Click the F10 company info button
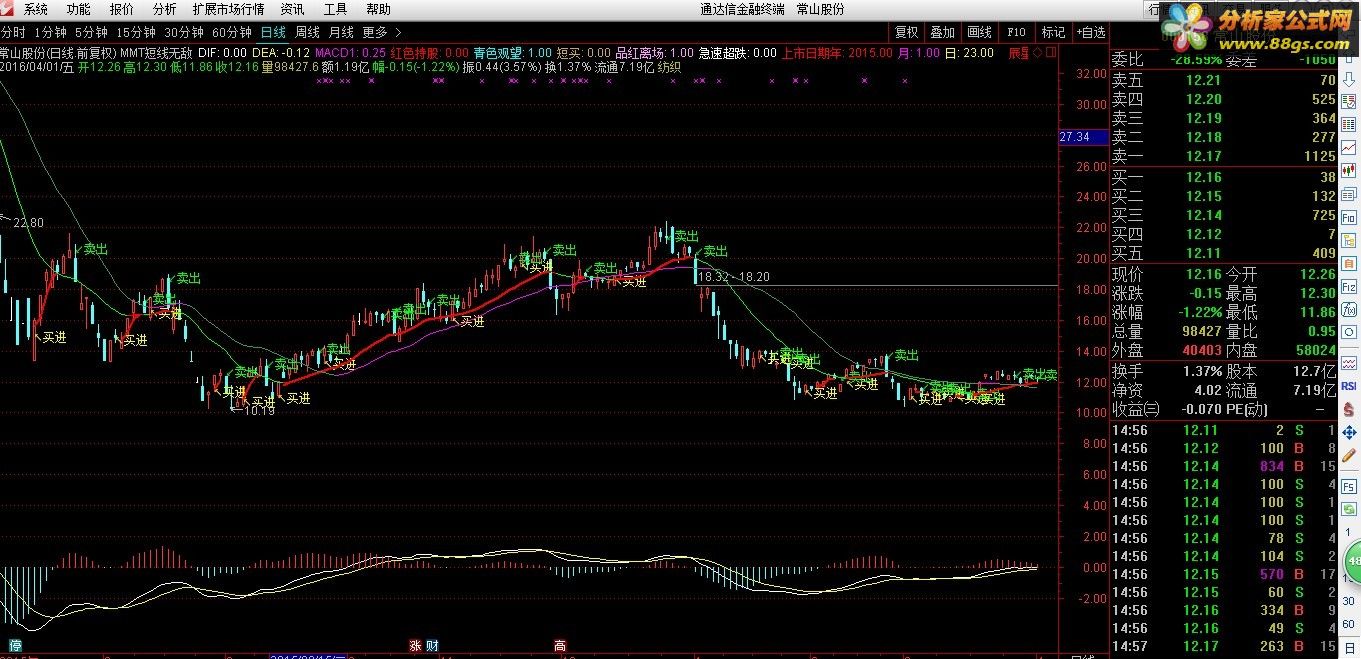Screen dimensions: 1361x659 (1016, 32)
